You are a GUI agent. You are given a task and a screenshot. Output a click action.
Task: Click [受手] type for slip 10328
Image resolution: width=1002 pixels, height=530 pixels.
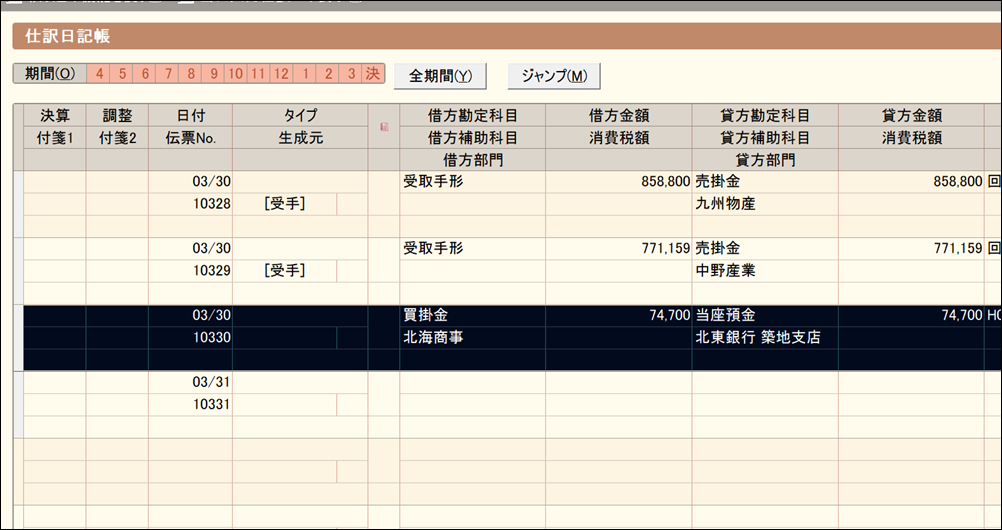[284, 204]
